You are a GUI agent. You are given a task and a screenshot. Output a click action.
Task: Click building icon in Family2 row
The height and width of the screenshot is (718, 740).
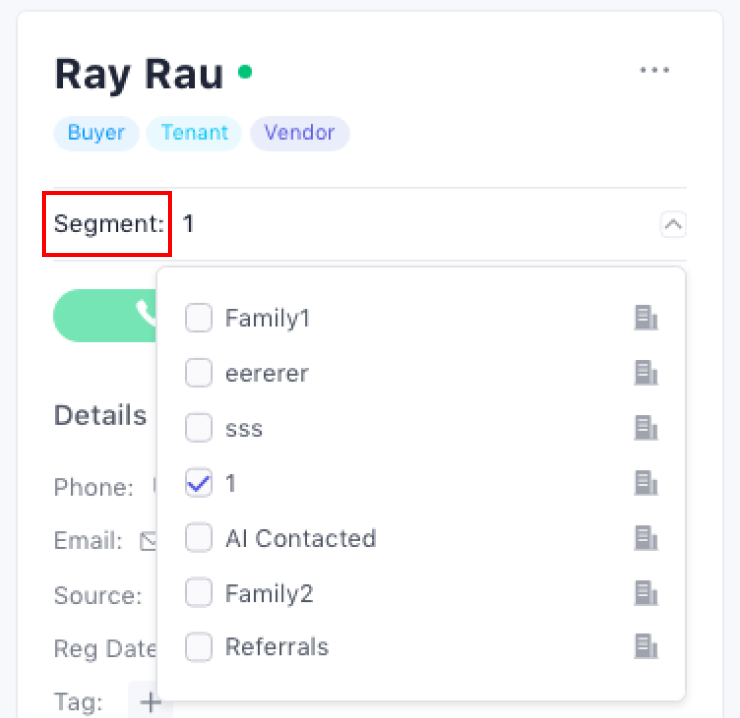[x=646, y=594]
